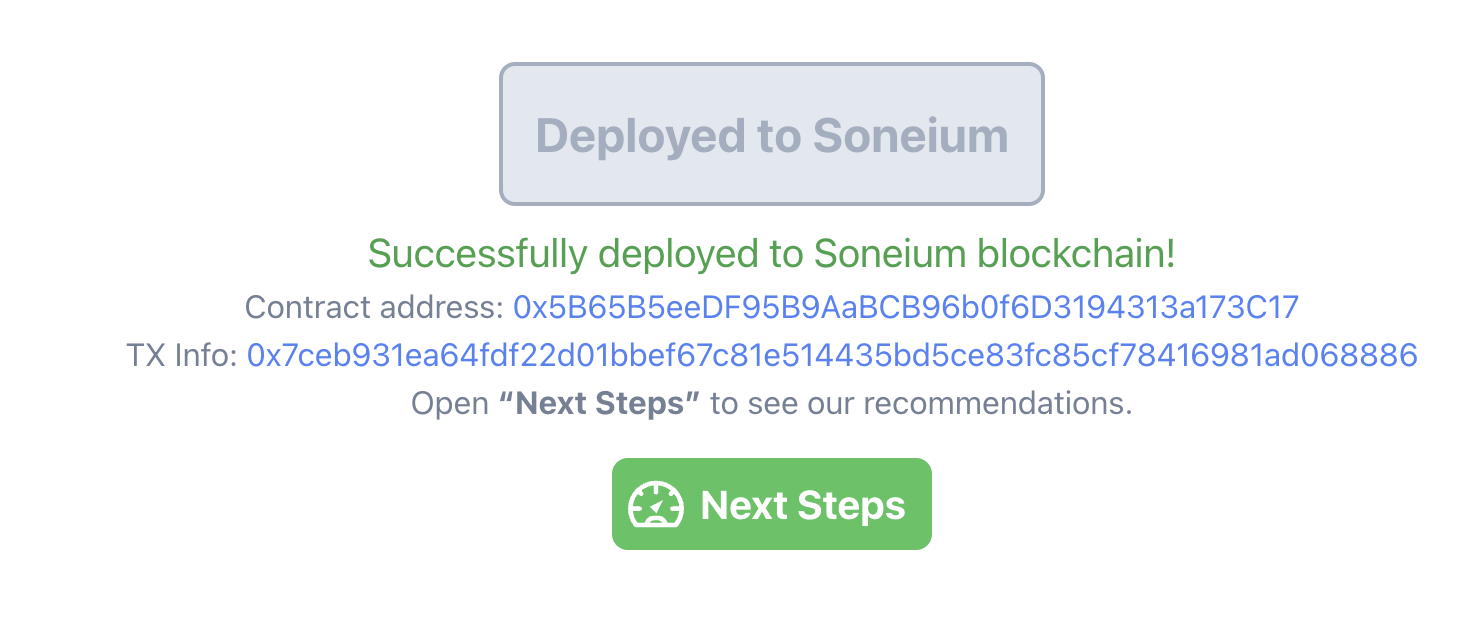Screen dimensions: 1472x634
Task: Click the bold "Next Steps" text in recommendations line
Action: [599, 404]
